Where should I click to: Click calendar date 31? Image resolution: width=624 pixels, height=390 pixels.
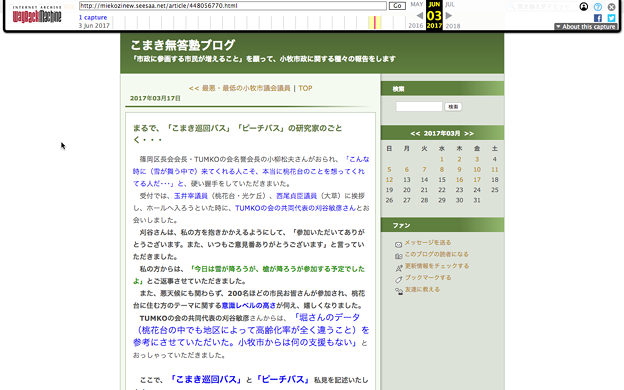point(477,200)
